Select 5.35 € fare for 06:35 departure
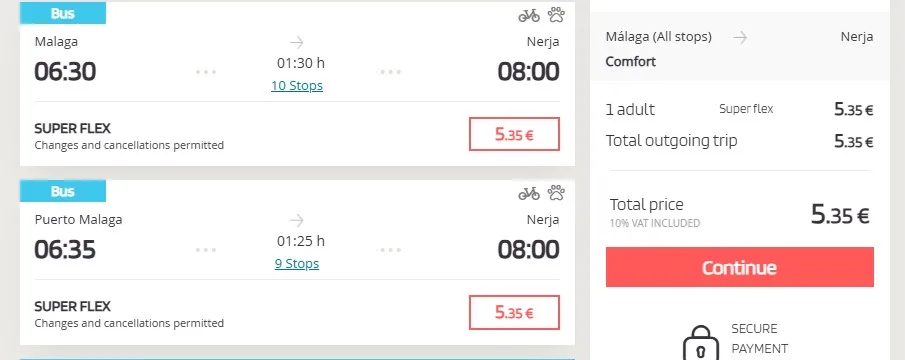The image size is (905, 360). [514, 313]
